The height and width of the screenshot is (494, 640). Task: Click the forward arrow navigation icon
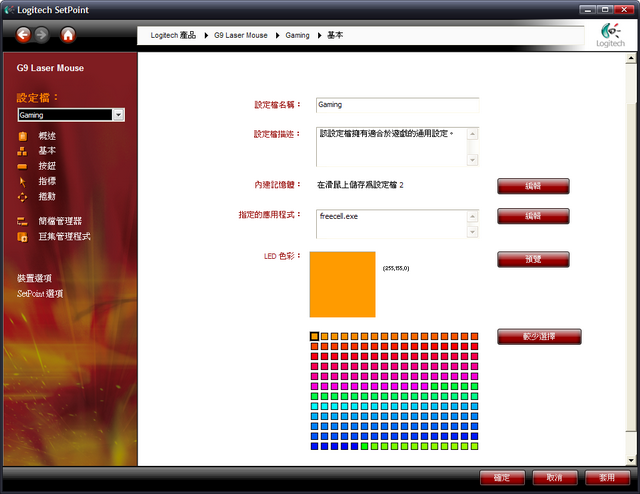click(x=42, y=35)
